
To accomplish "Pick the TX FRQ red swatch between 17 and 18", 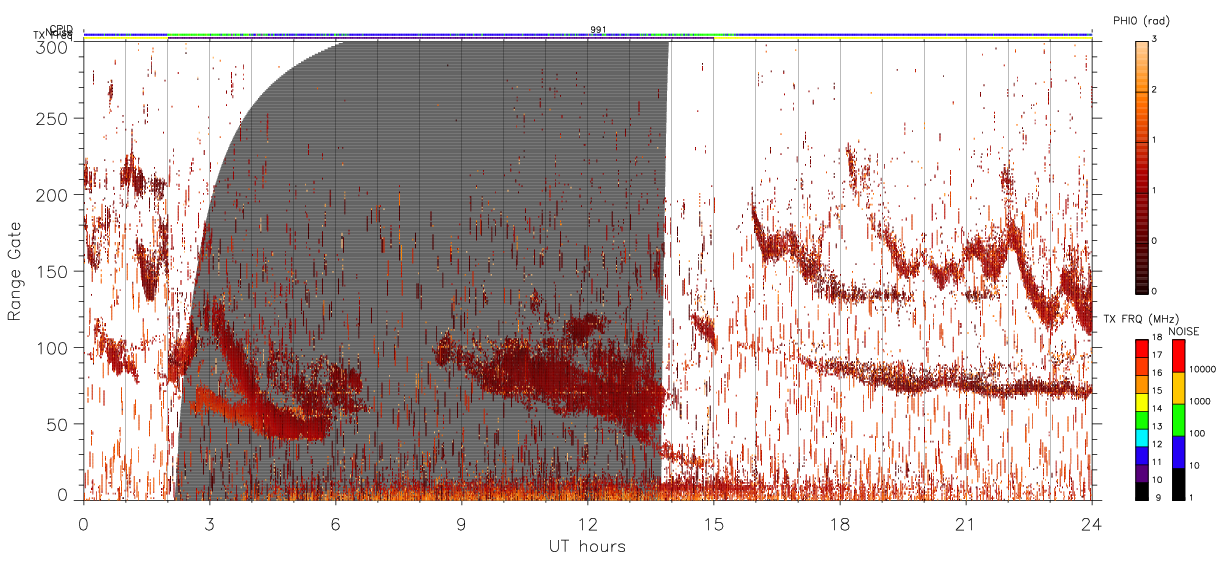I will tap(1141, 347).
